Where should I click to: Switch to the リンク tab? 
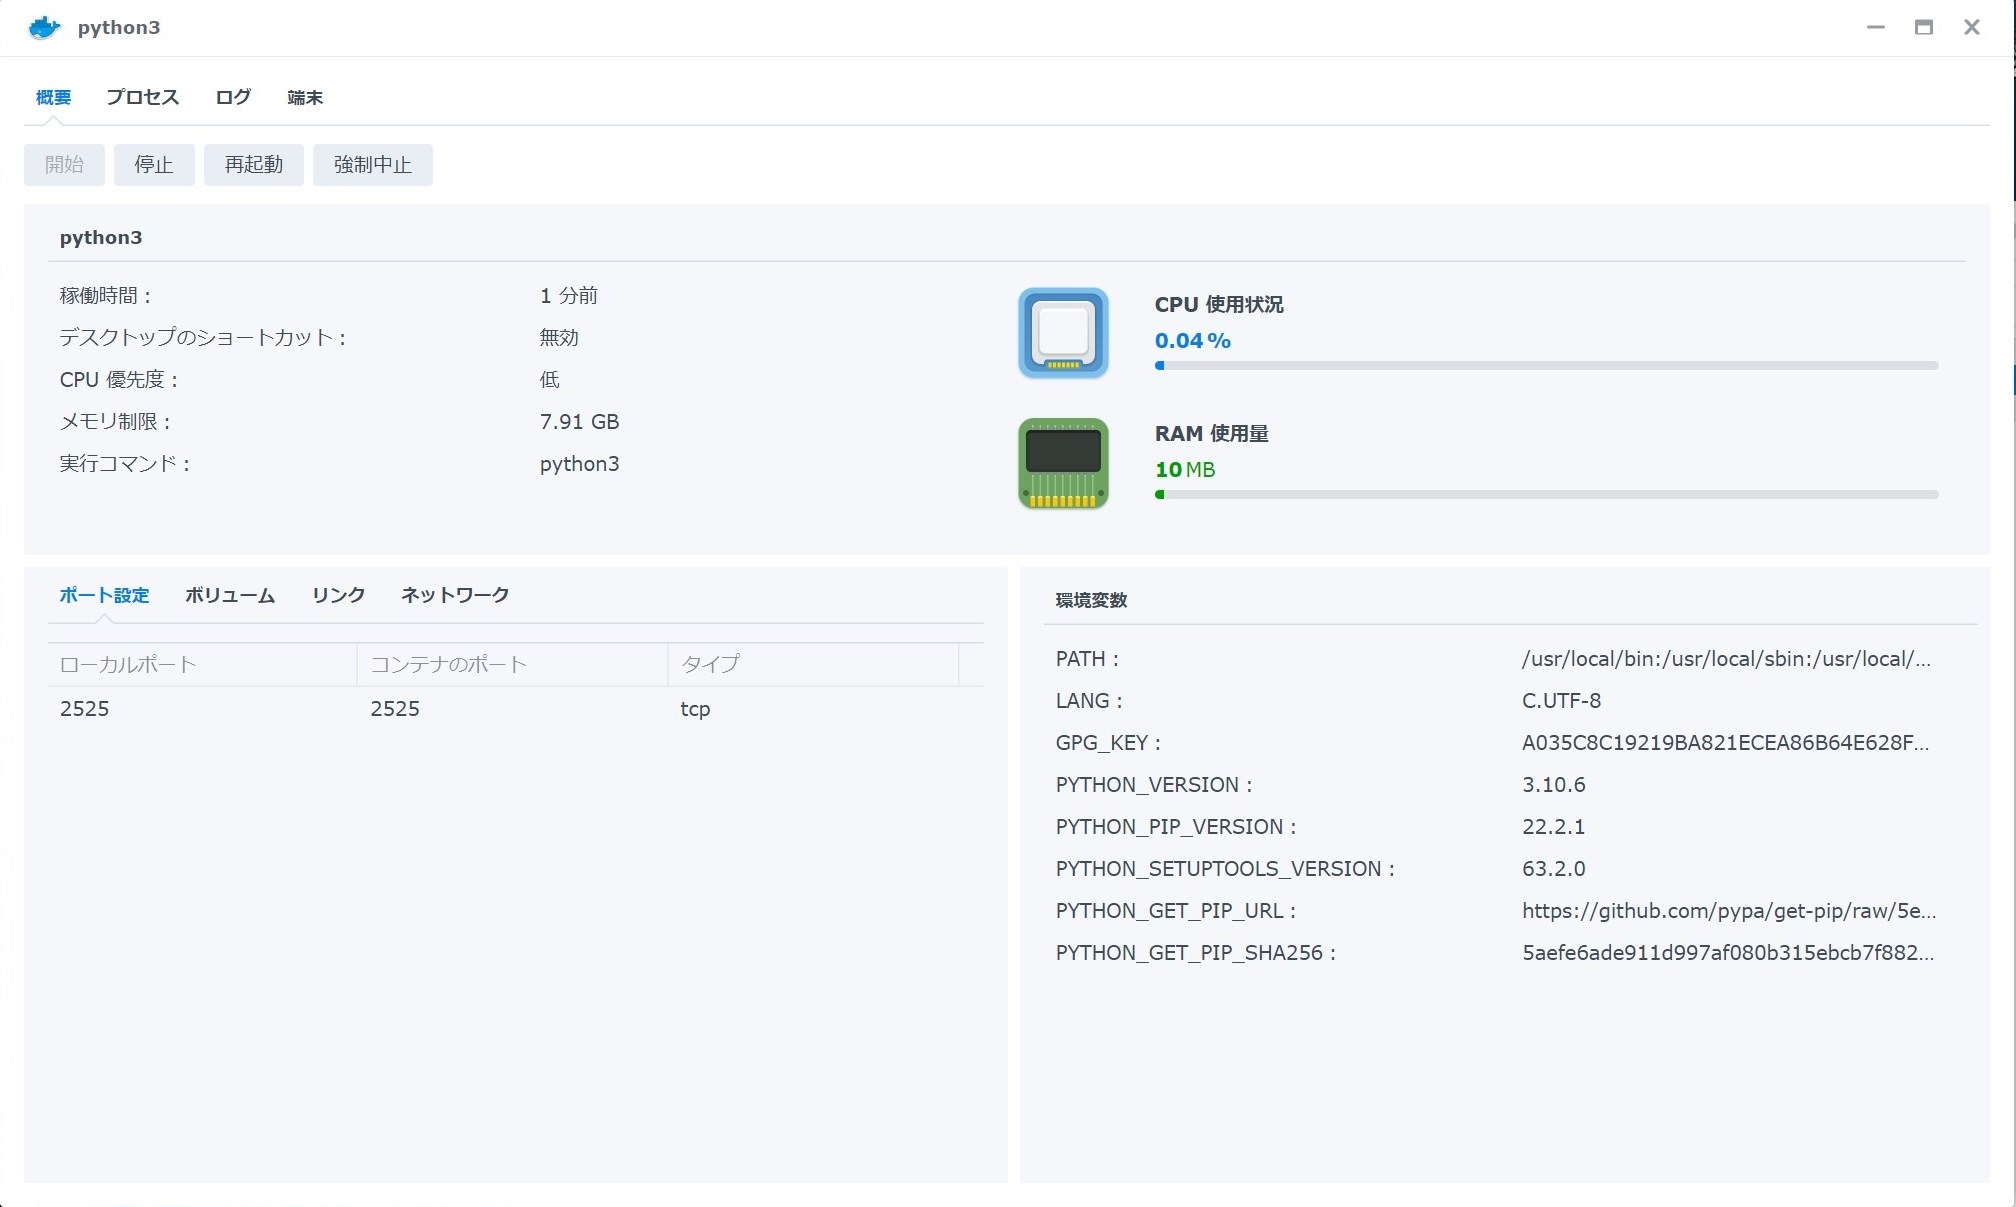[338, 595]
